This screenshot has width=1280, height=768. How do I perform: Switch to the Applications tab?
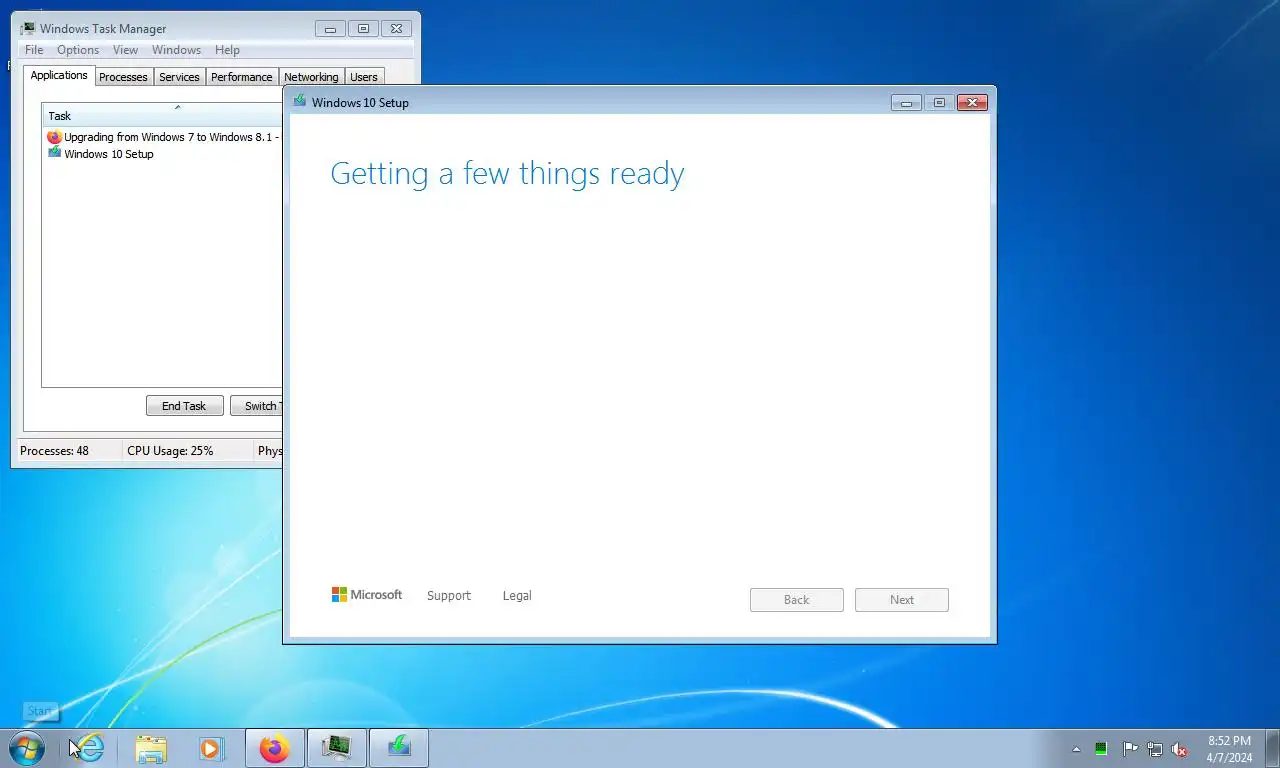[x=59, y=75]
